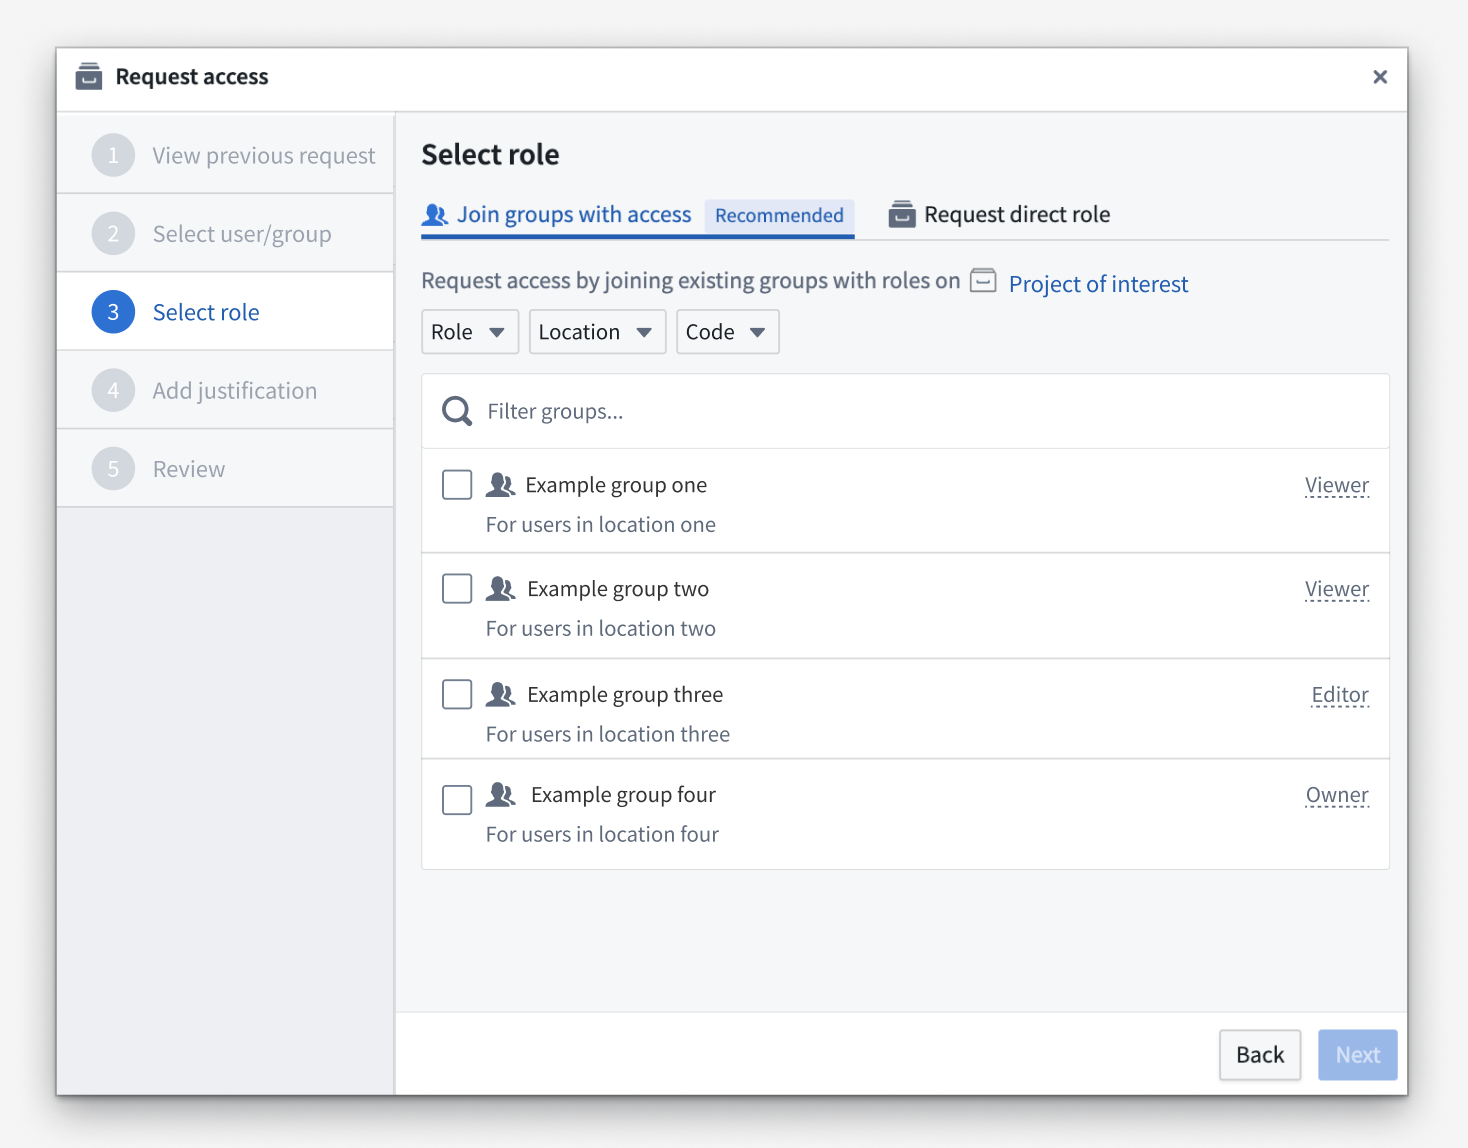Click the group icon of Example group two

500,589
